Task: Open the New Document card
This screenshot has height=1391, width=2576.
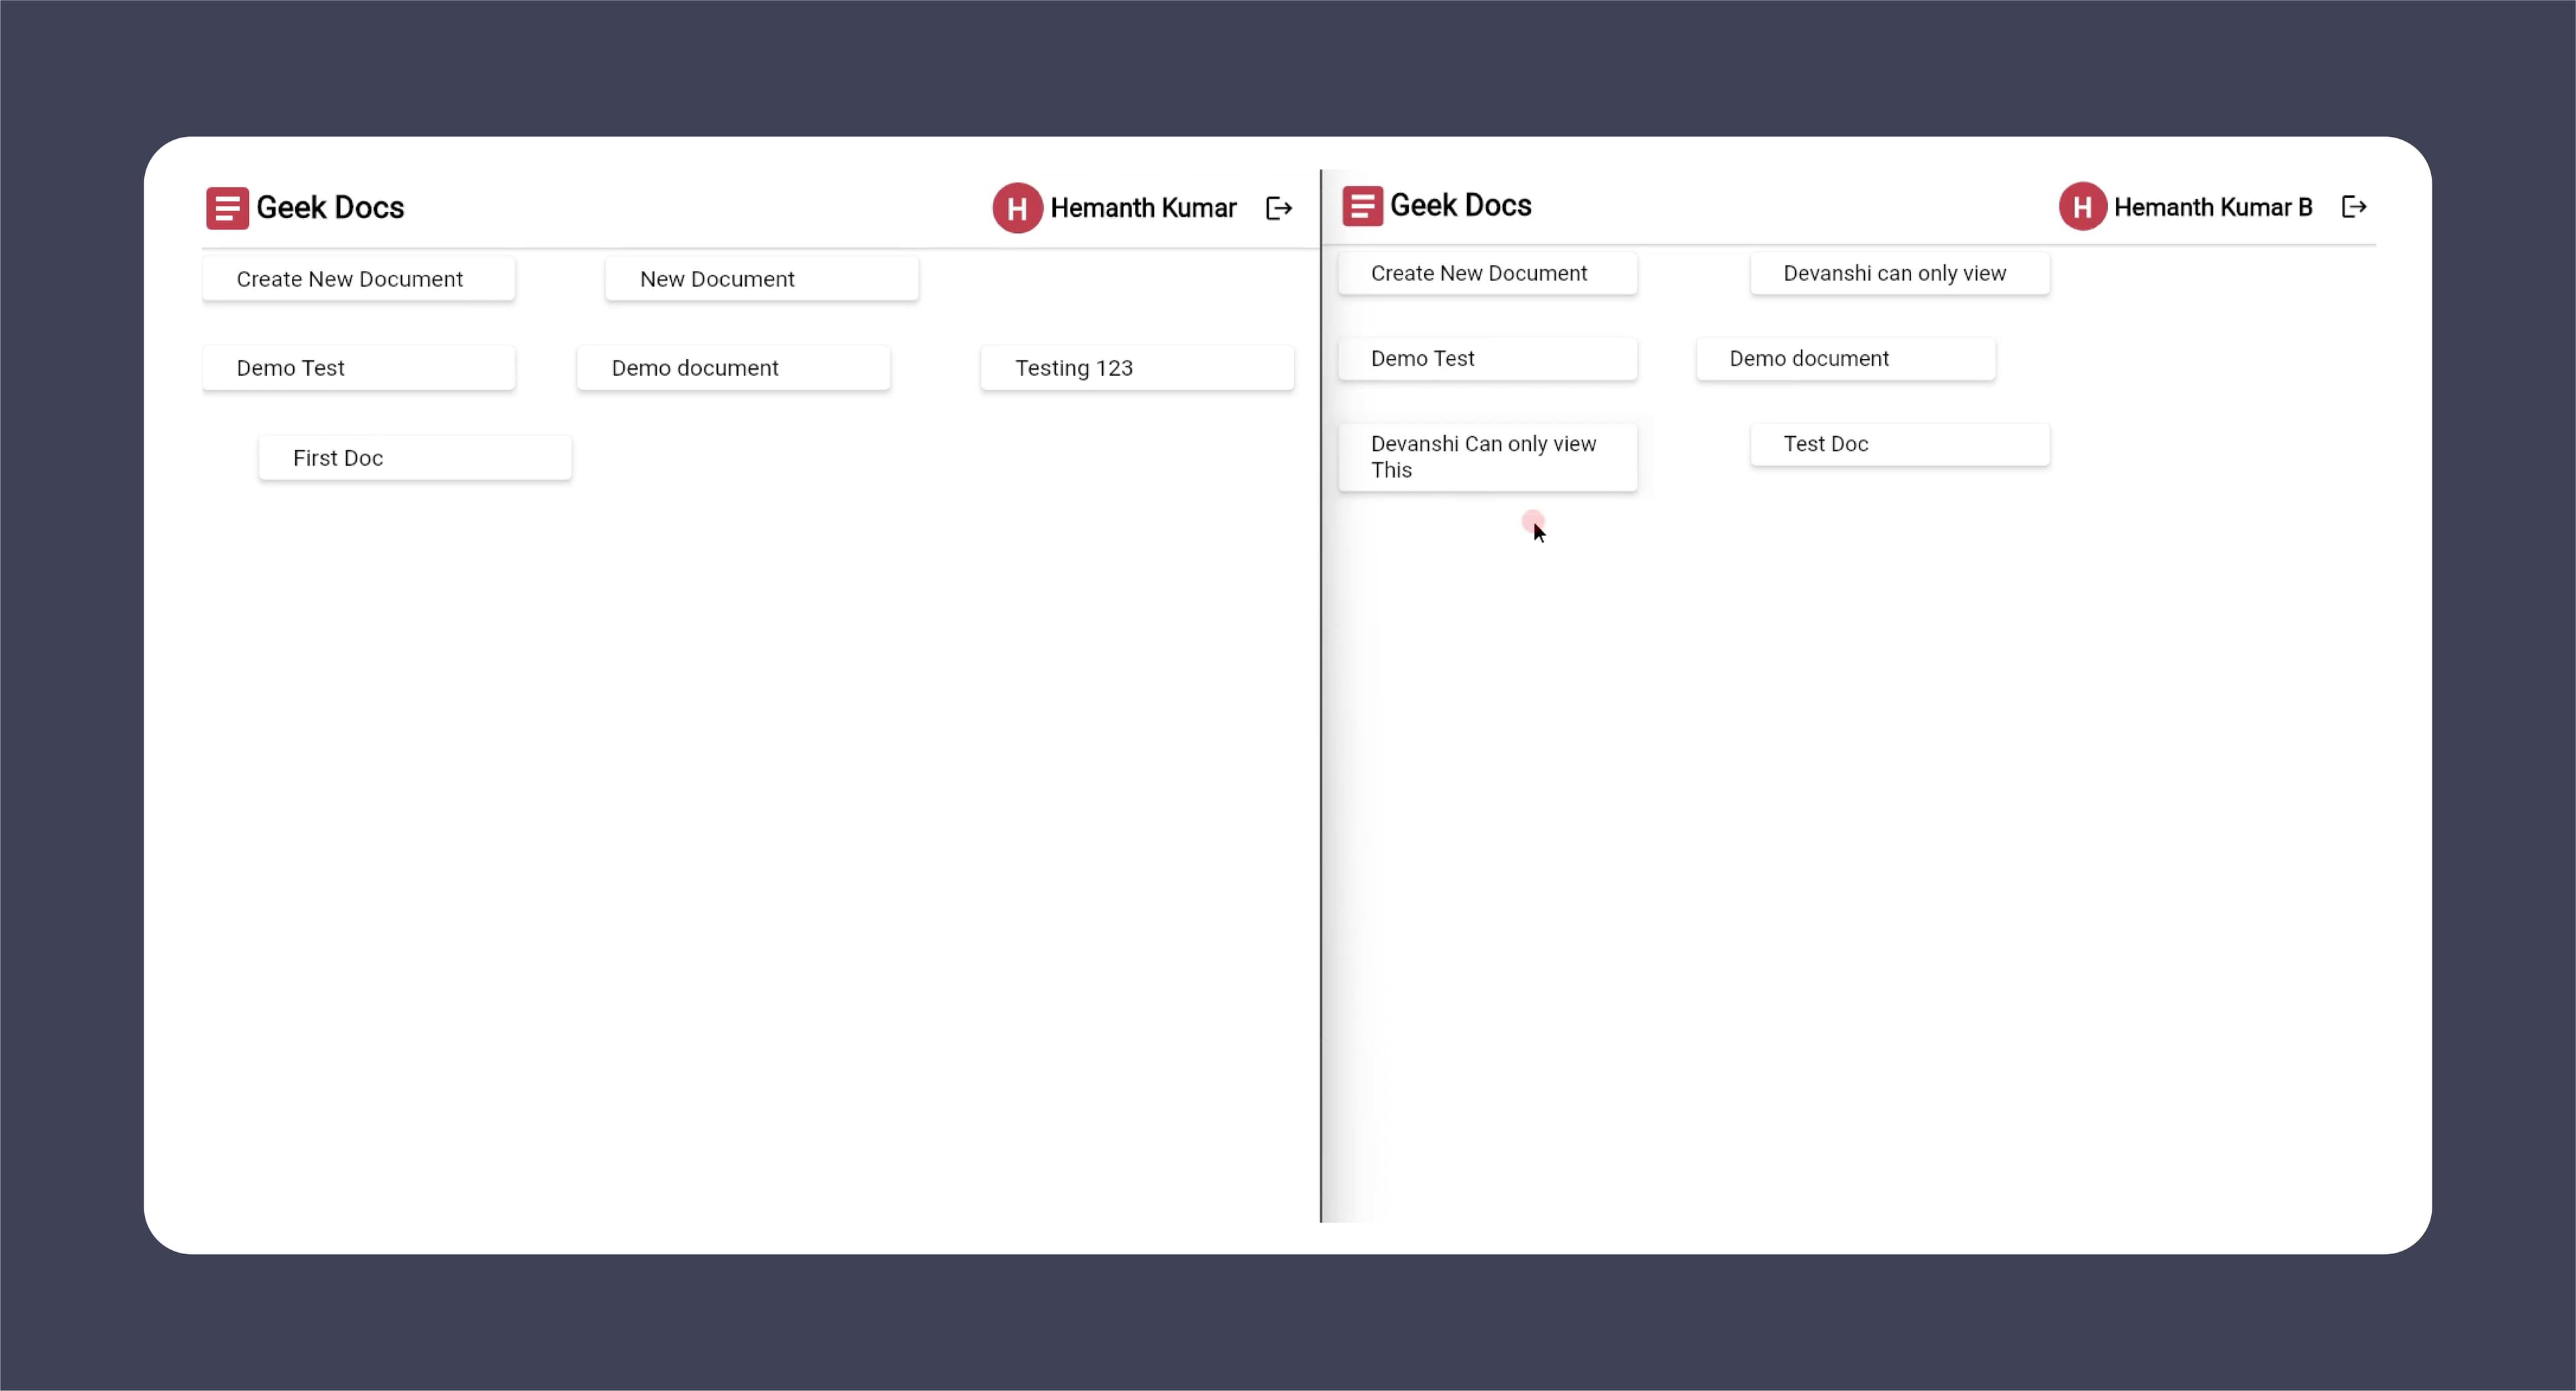Action: pyautogui.click(x=761, y=279)
